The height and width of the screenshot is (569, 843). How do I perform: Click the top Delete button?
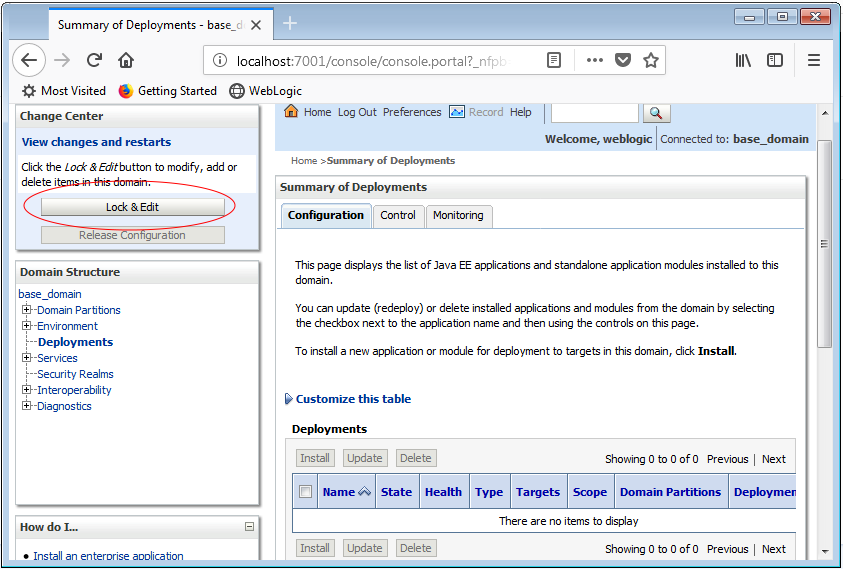416,458
